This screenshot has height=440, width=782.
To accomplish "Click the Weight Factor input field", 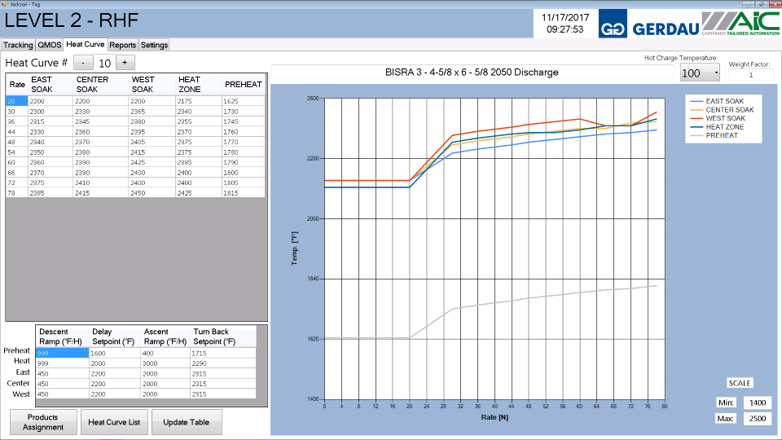I will coord(751,75).
